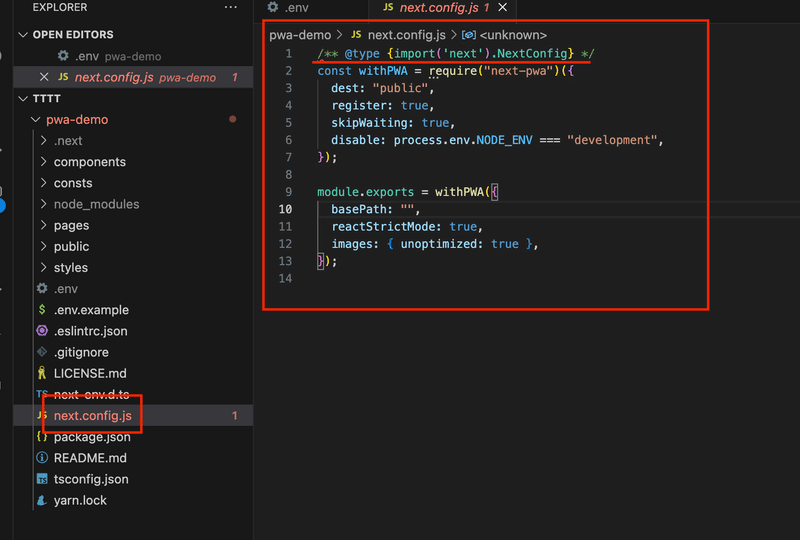The height and width of the screenshot is (540, 800).
Task: Click gear icon beside .env in tree
Action: point(42,288)
